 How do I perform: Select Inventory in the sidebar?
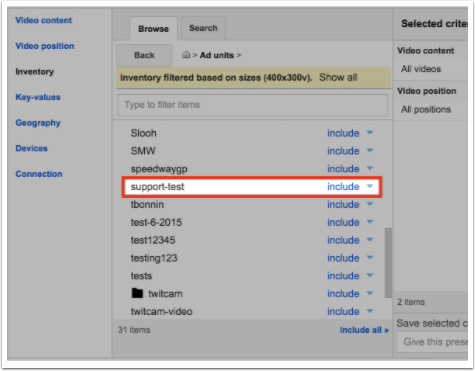(x=34, y=72)
